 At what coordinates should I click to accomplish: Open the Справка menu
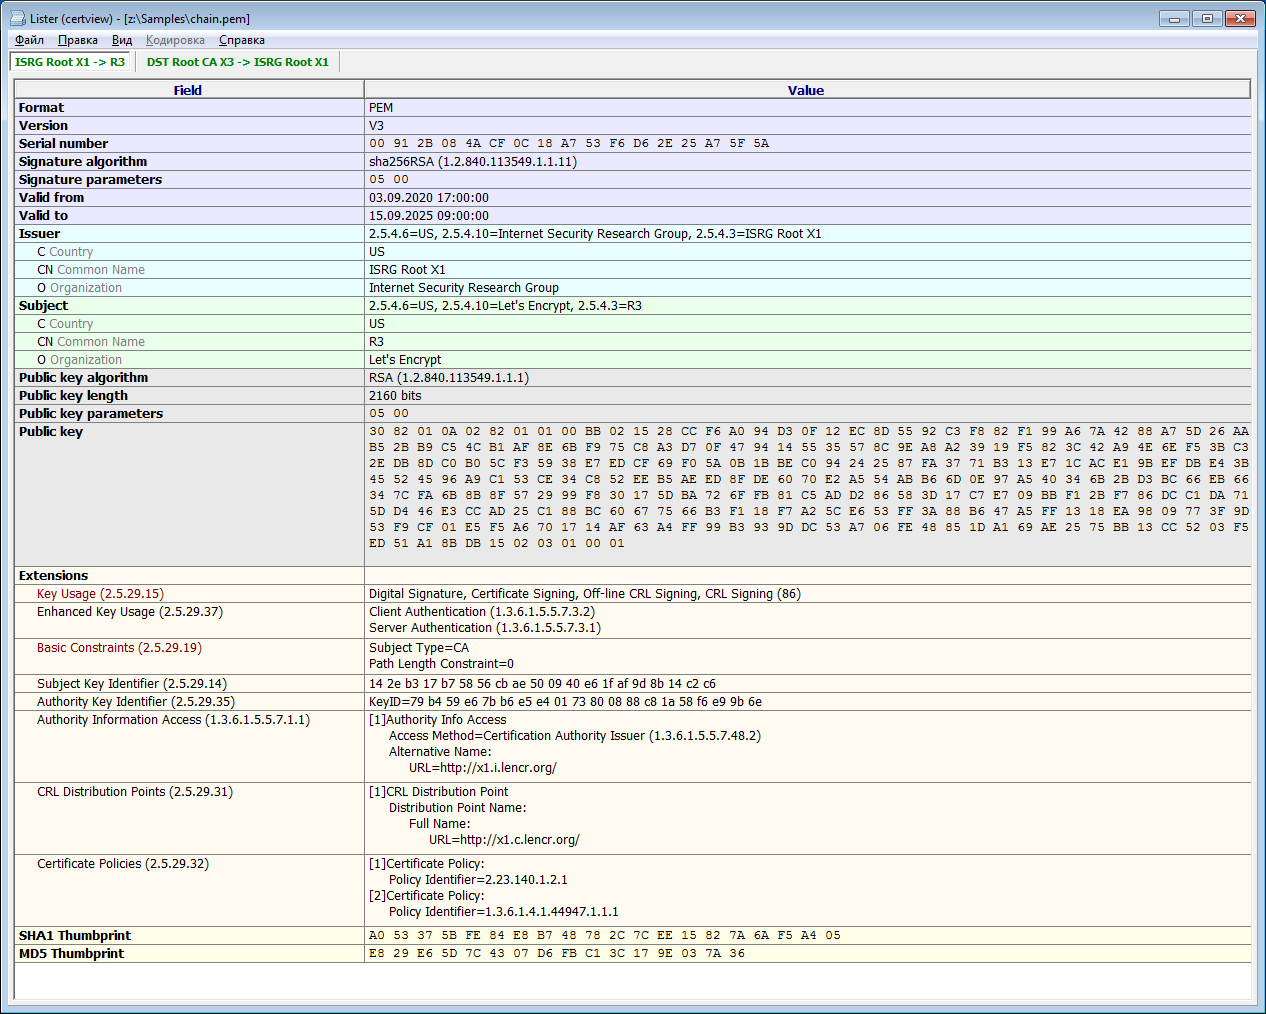click(x=241, y=40)
